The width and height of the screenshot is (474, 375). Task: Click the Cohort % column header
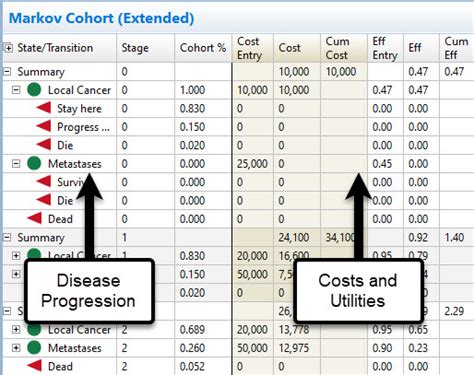pos(203,48)
